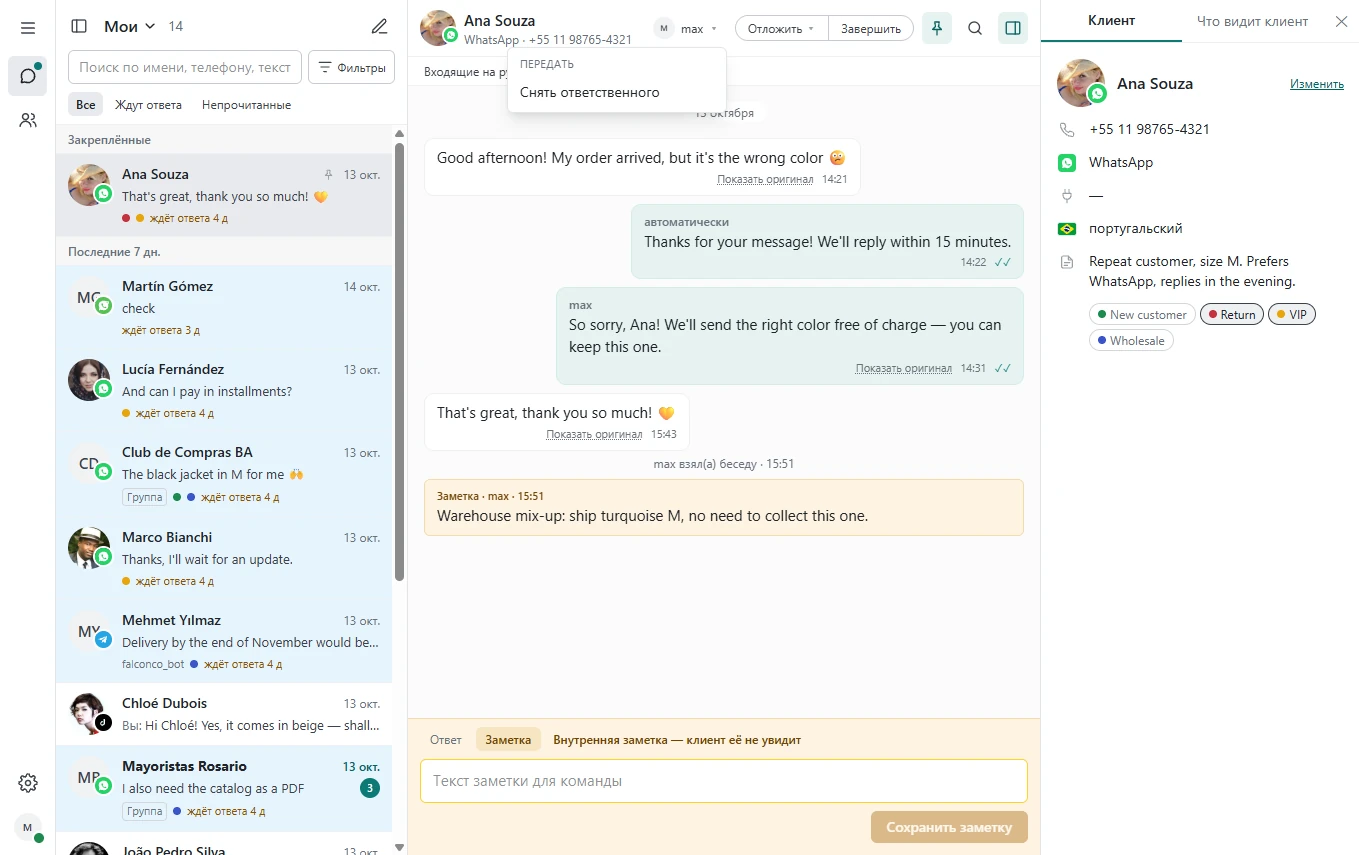Open the Lucía Fernández conversation
This screenshot has width=1359, height=855.
tap(224, 391)
